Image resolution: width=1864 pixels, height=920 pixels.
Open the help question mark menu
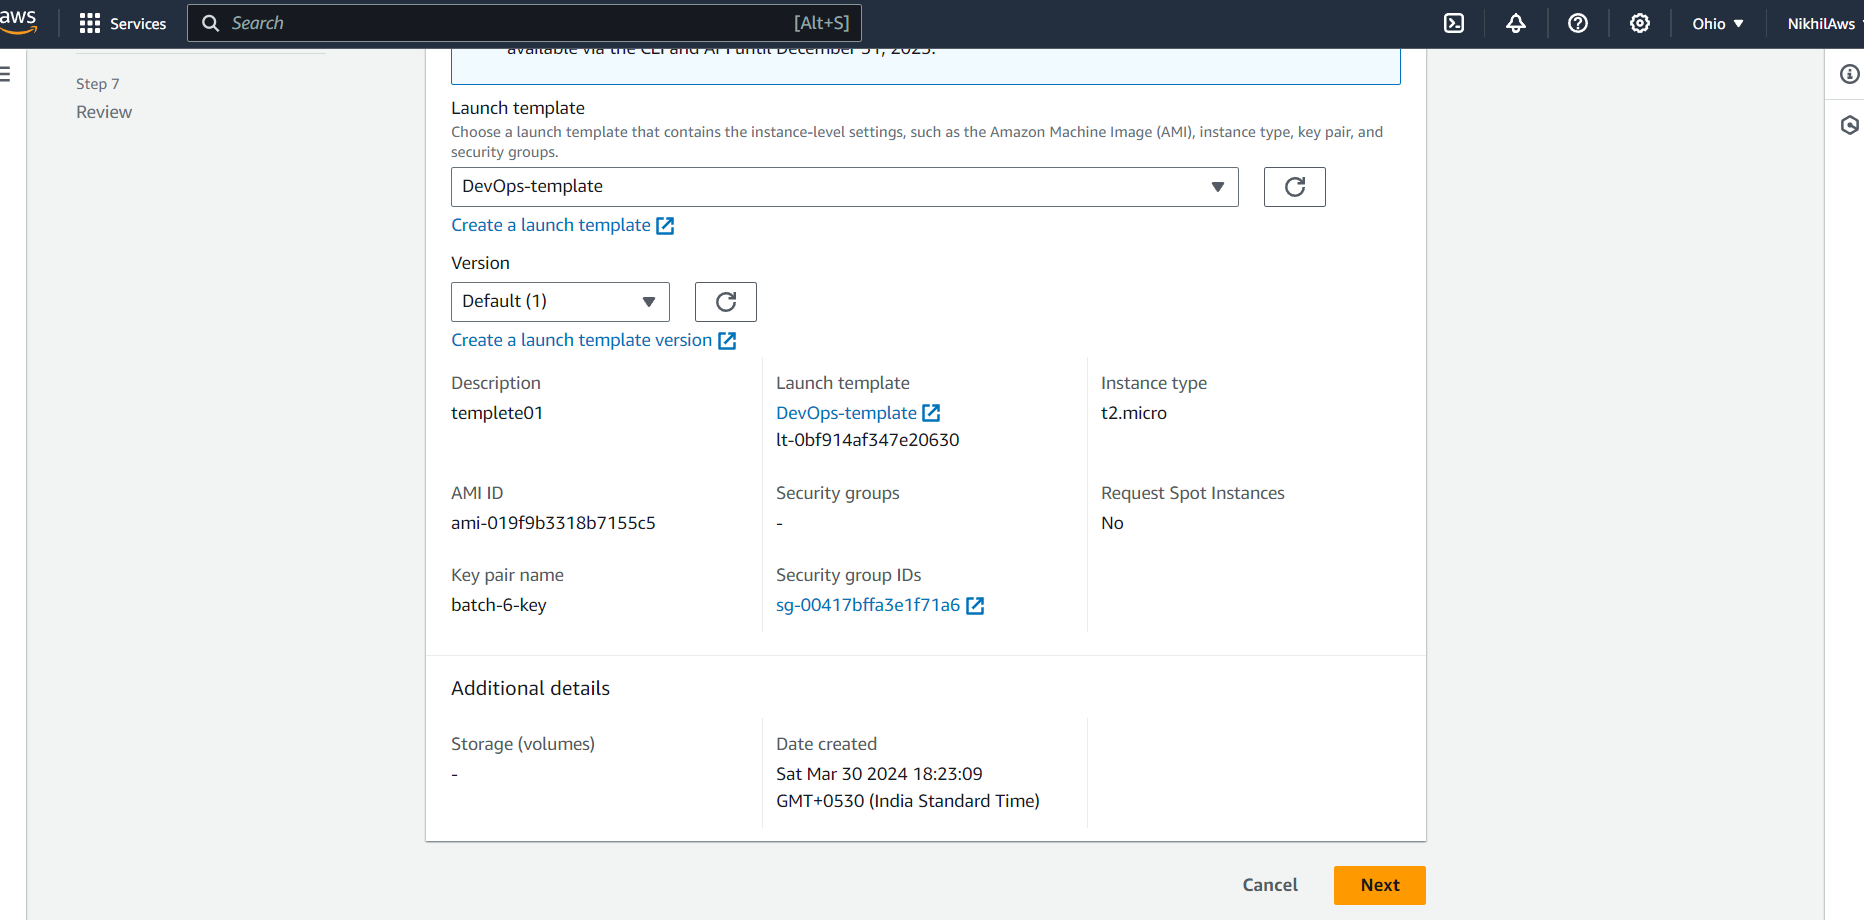coord(1578,23)
